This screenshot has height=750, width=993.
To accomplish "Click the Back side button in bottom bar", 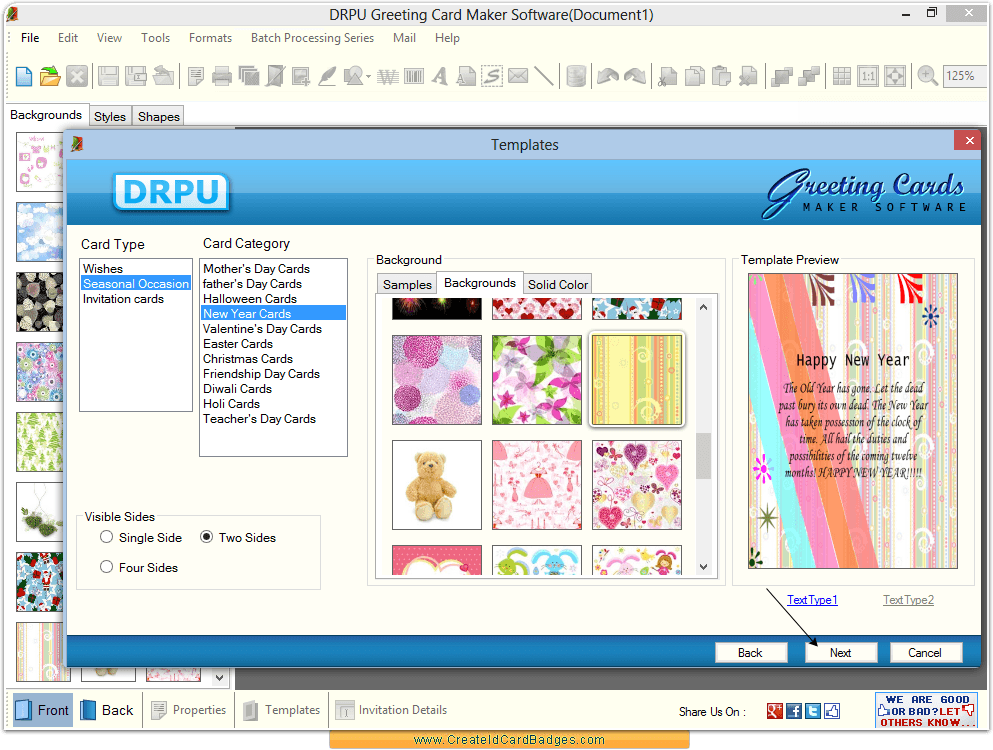I will [107, 710].
